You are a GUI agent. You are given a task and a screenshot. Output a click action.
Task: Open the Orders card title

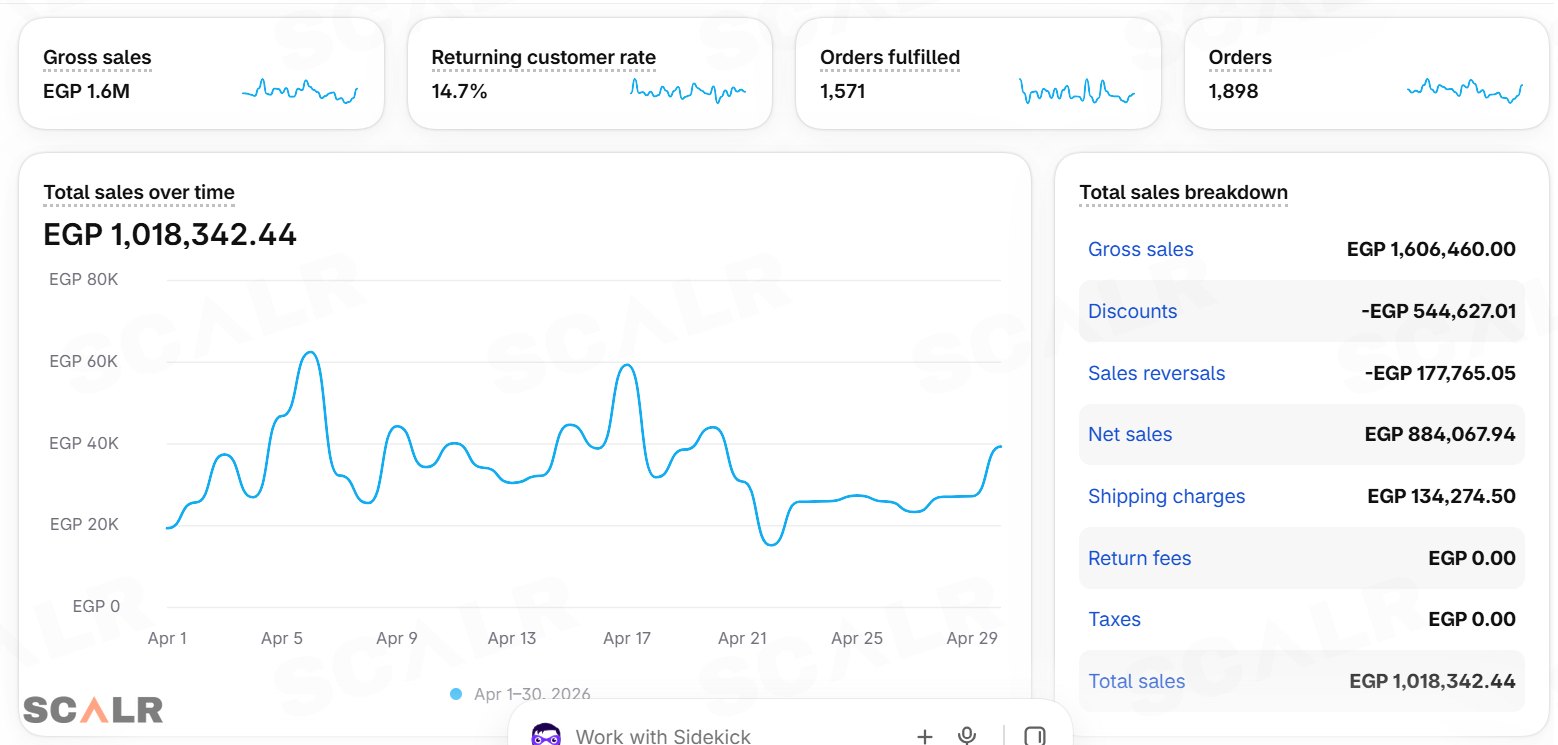[1240, 58]
